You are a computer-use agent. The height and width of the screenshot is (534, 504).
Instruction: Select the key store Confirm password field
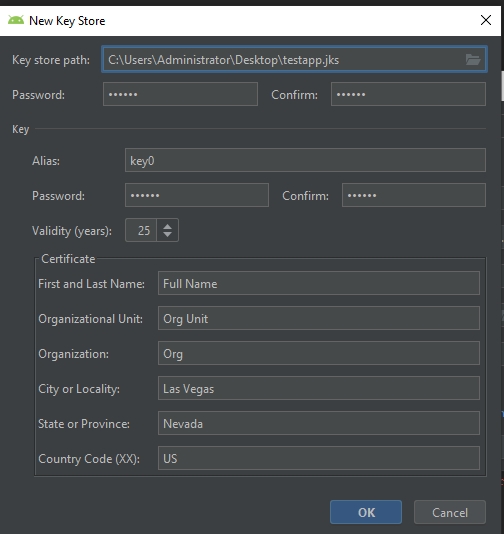[408, 94]
